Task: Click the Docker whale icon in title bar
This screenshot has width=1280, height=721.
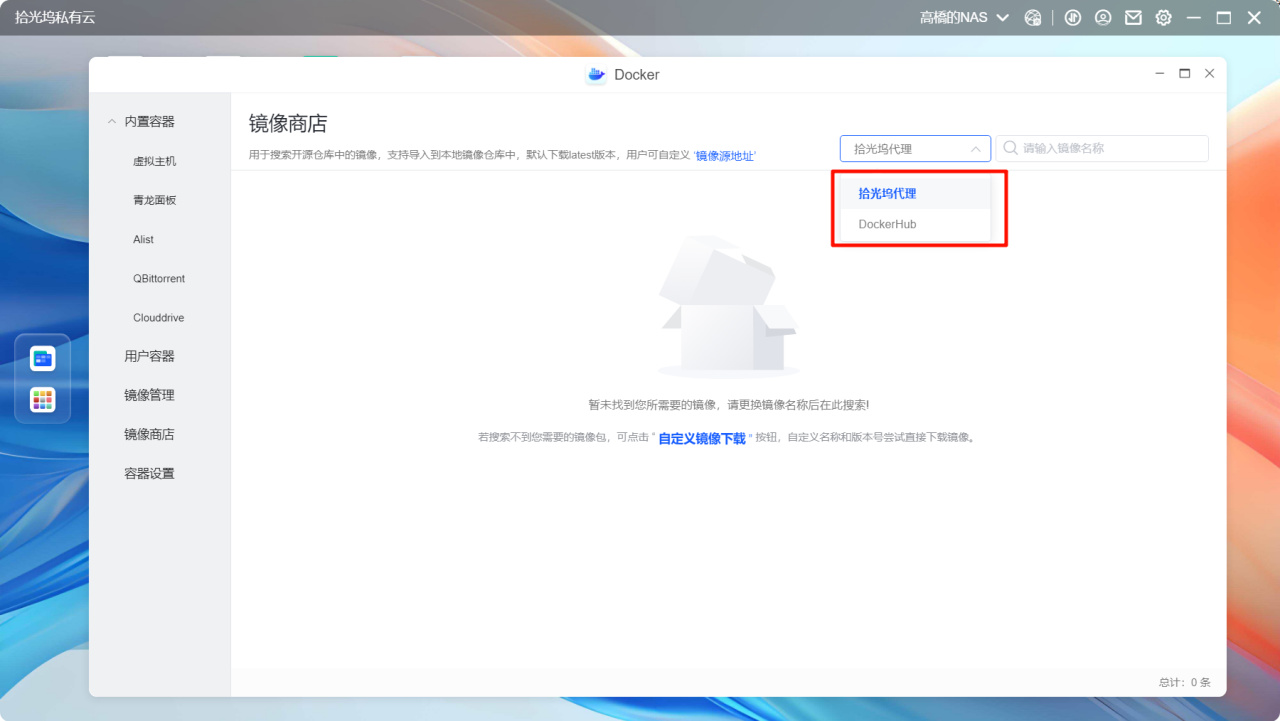Action: pyautogui.click(x=596, y=75)
